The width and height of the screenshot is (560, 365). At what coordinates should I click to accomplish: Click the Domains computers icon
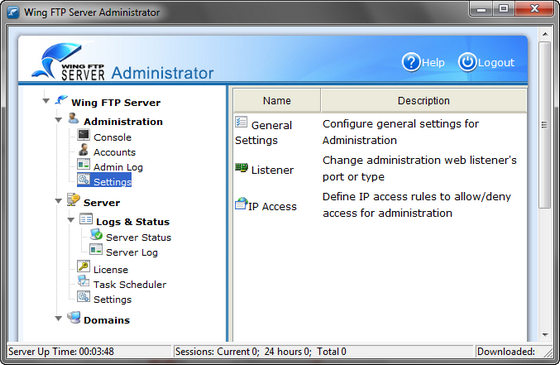[x=74, y=317]
